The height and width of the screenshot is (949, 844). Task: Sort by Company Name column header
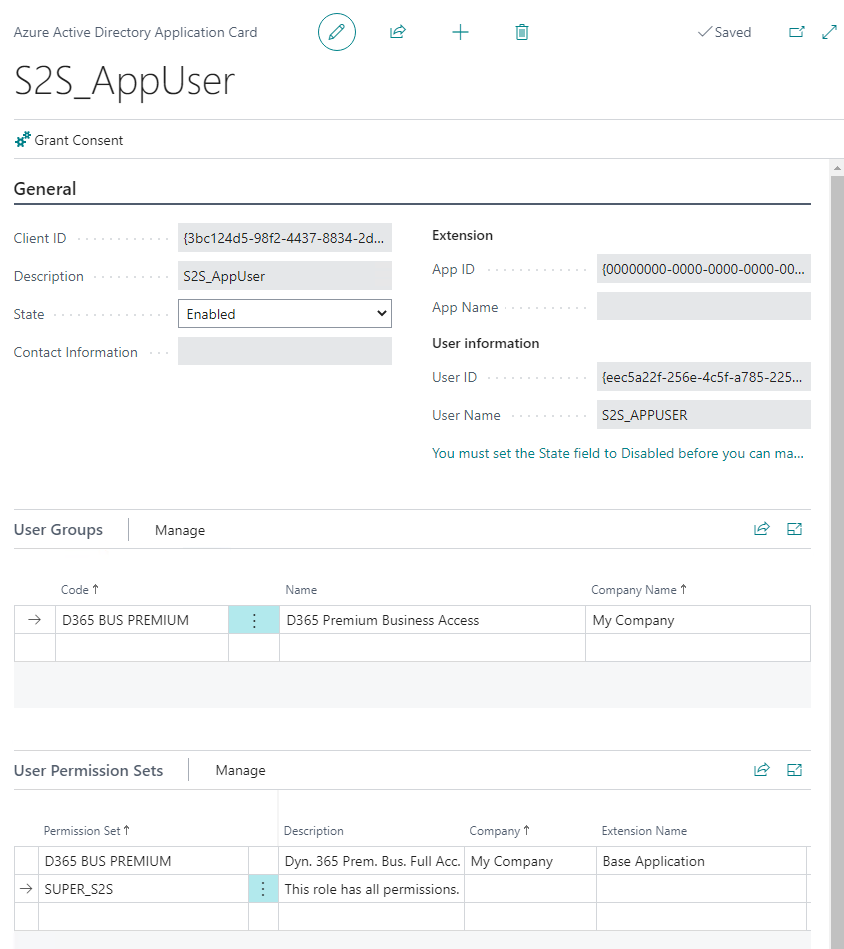639,589
